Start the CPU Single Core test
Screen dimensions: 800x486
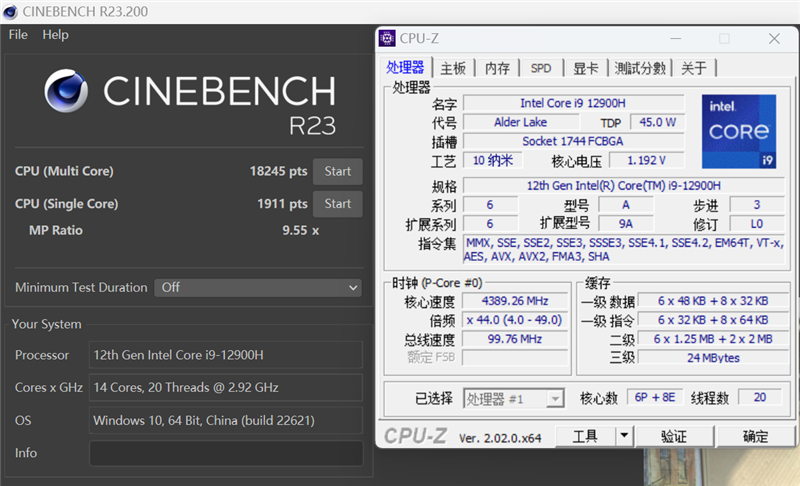click(337, 204)
